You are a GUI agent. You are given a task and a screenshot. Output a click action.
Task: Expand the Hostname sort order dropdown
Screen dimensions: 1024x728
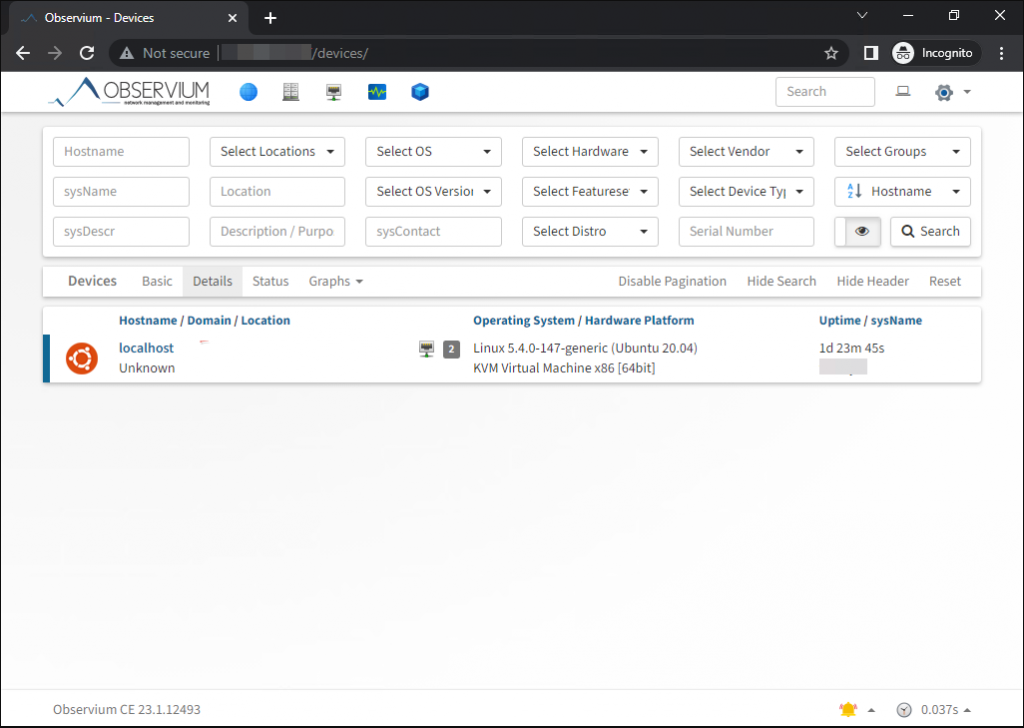tap(902, 191)
